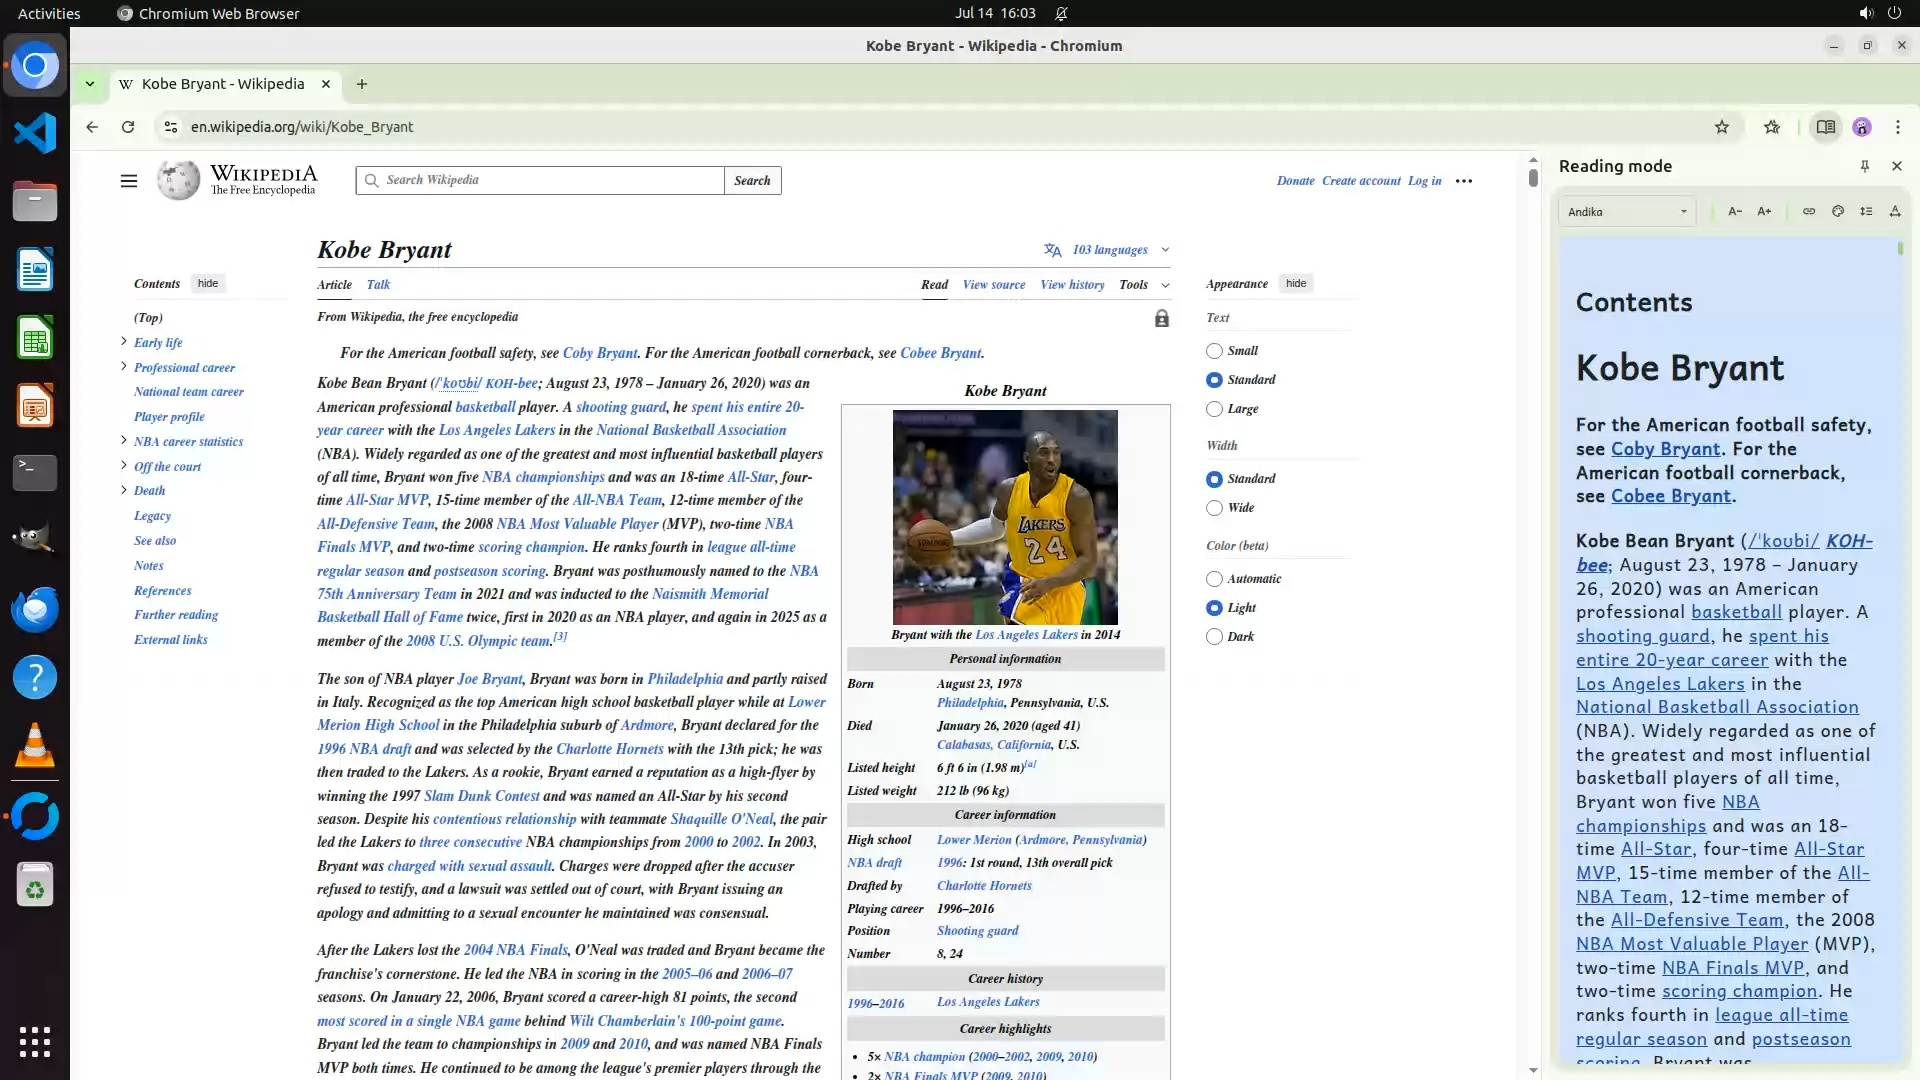Decrease reading mode font size
This screenshot has height=1080, width=1920.
(x=1734, y=211)
